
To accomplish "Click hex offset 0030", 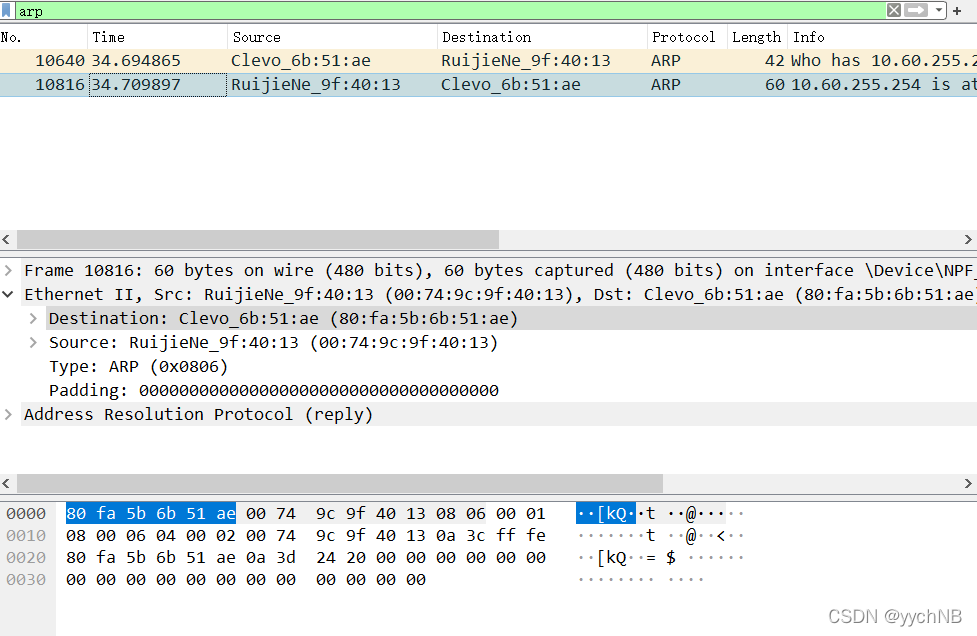I will [26, 579].
